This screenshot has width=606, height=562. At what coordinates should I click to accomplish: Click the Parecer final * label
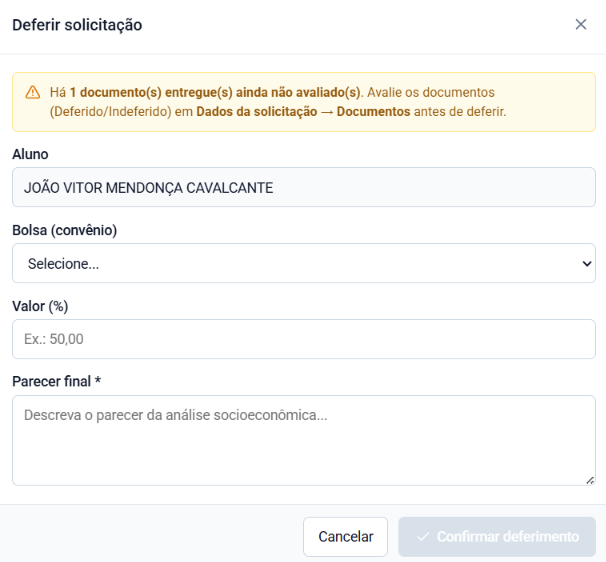56,381
